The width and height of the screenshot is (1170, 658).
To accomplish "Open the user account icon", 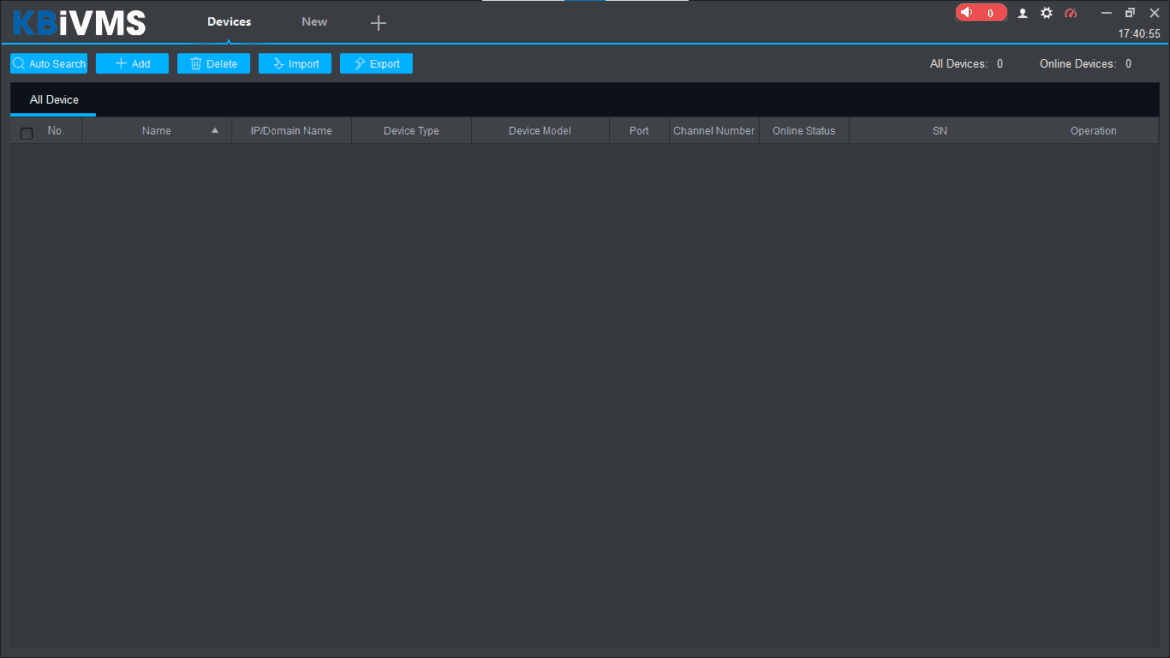I will pos(1022,13).
